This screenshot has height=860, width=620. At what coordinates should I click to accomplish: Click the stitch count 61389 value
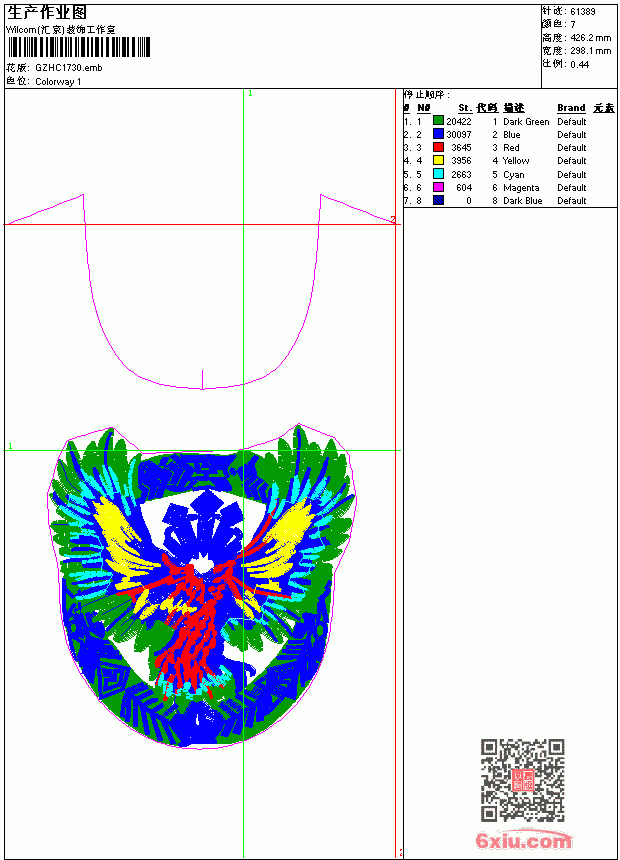583,12
